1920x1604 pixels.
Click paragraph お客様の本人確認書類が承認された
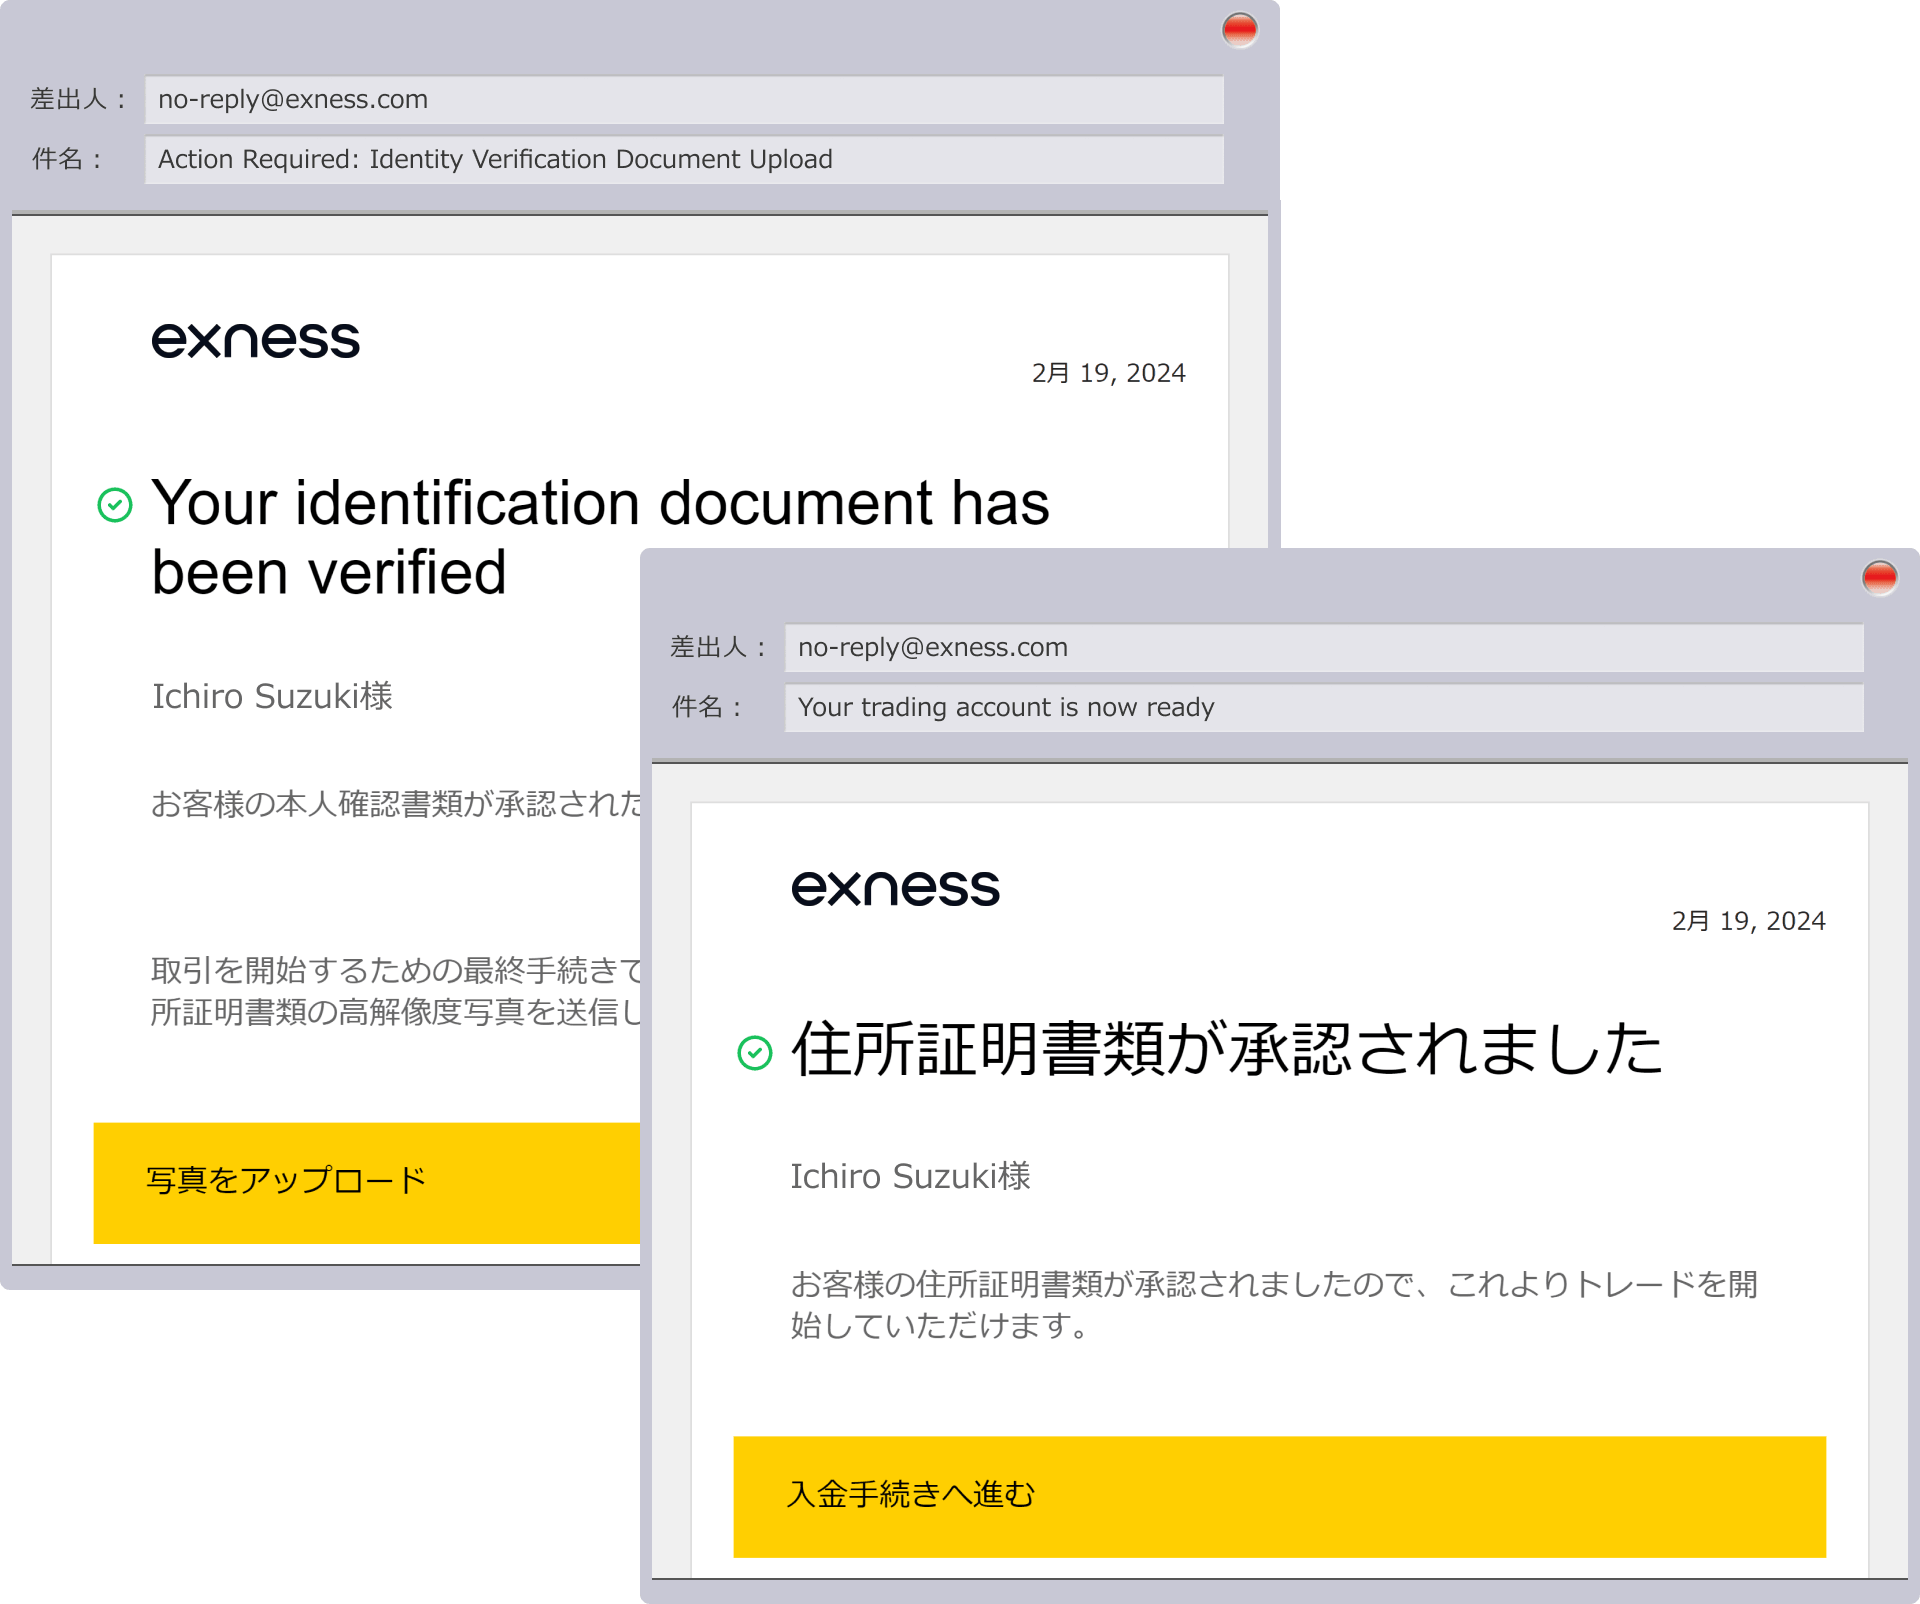[396, 804]
